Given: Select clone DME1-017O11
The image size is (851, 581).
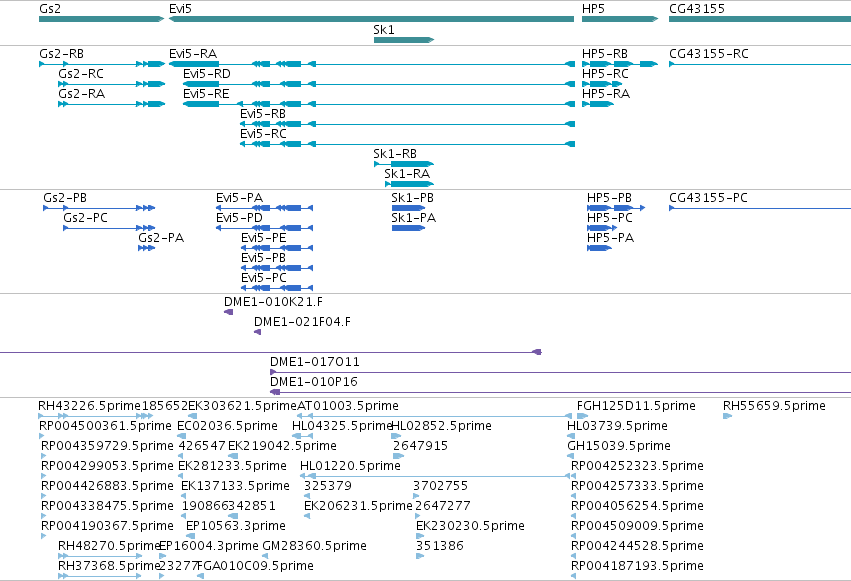Looking at the screenshot, I should (561, 372).
